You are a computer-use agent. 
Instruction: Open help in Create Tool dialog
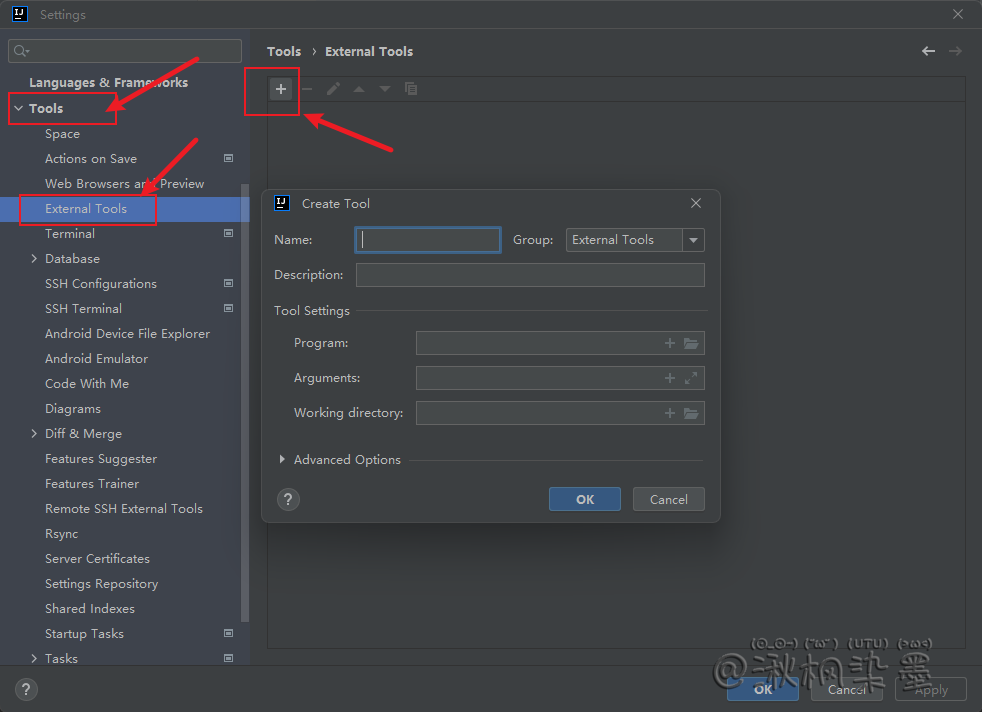[x=288, y=500]
